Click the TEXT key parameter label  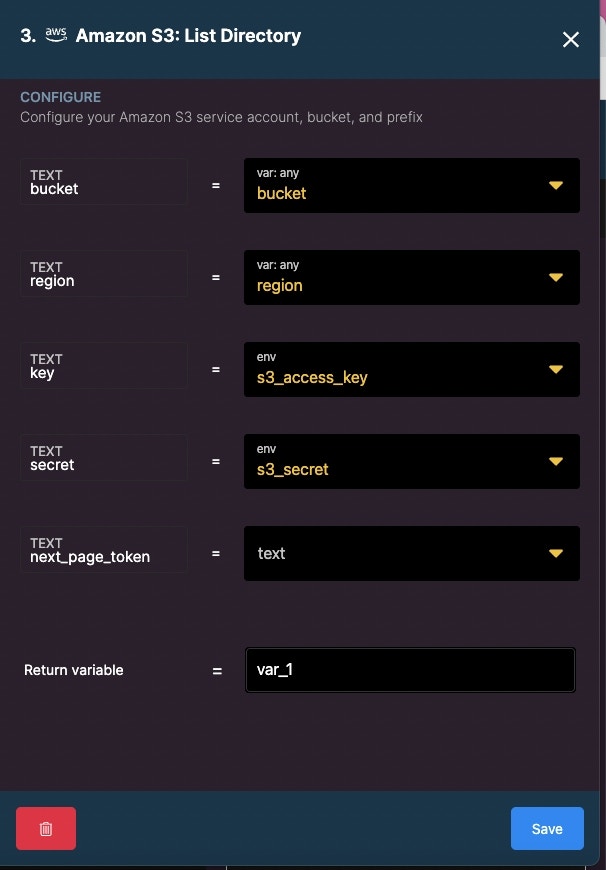click(x=104, y=366)
